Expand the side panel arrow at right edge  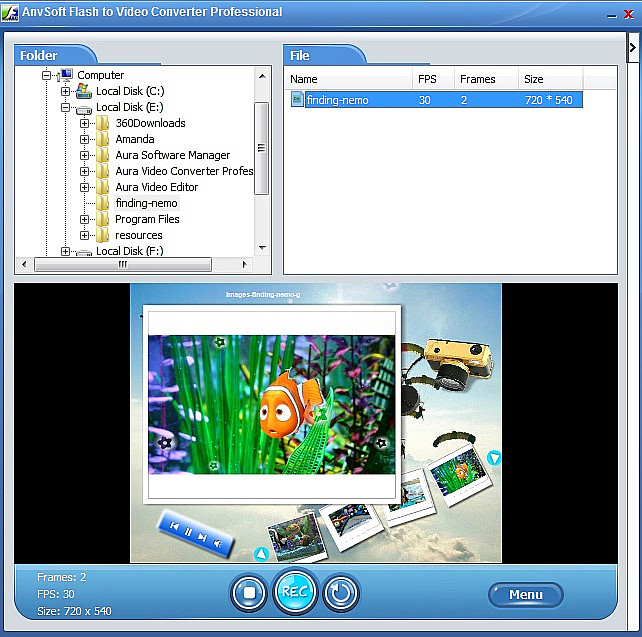coord(633,47)
